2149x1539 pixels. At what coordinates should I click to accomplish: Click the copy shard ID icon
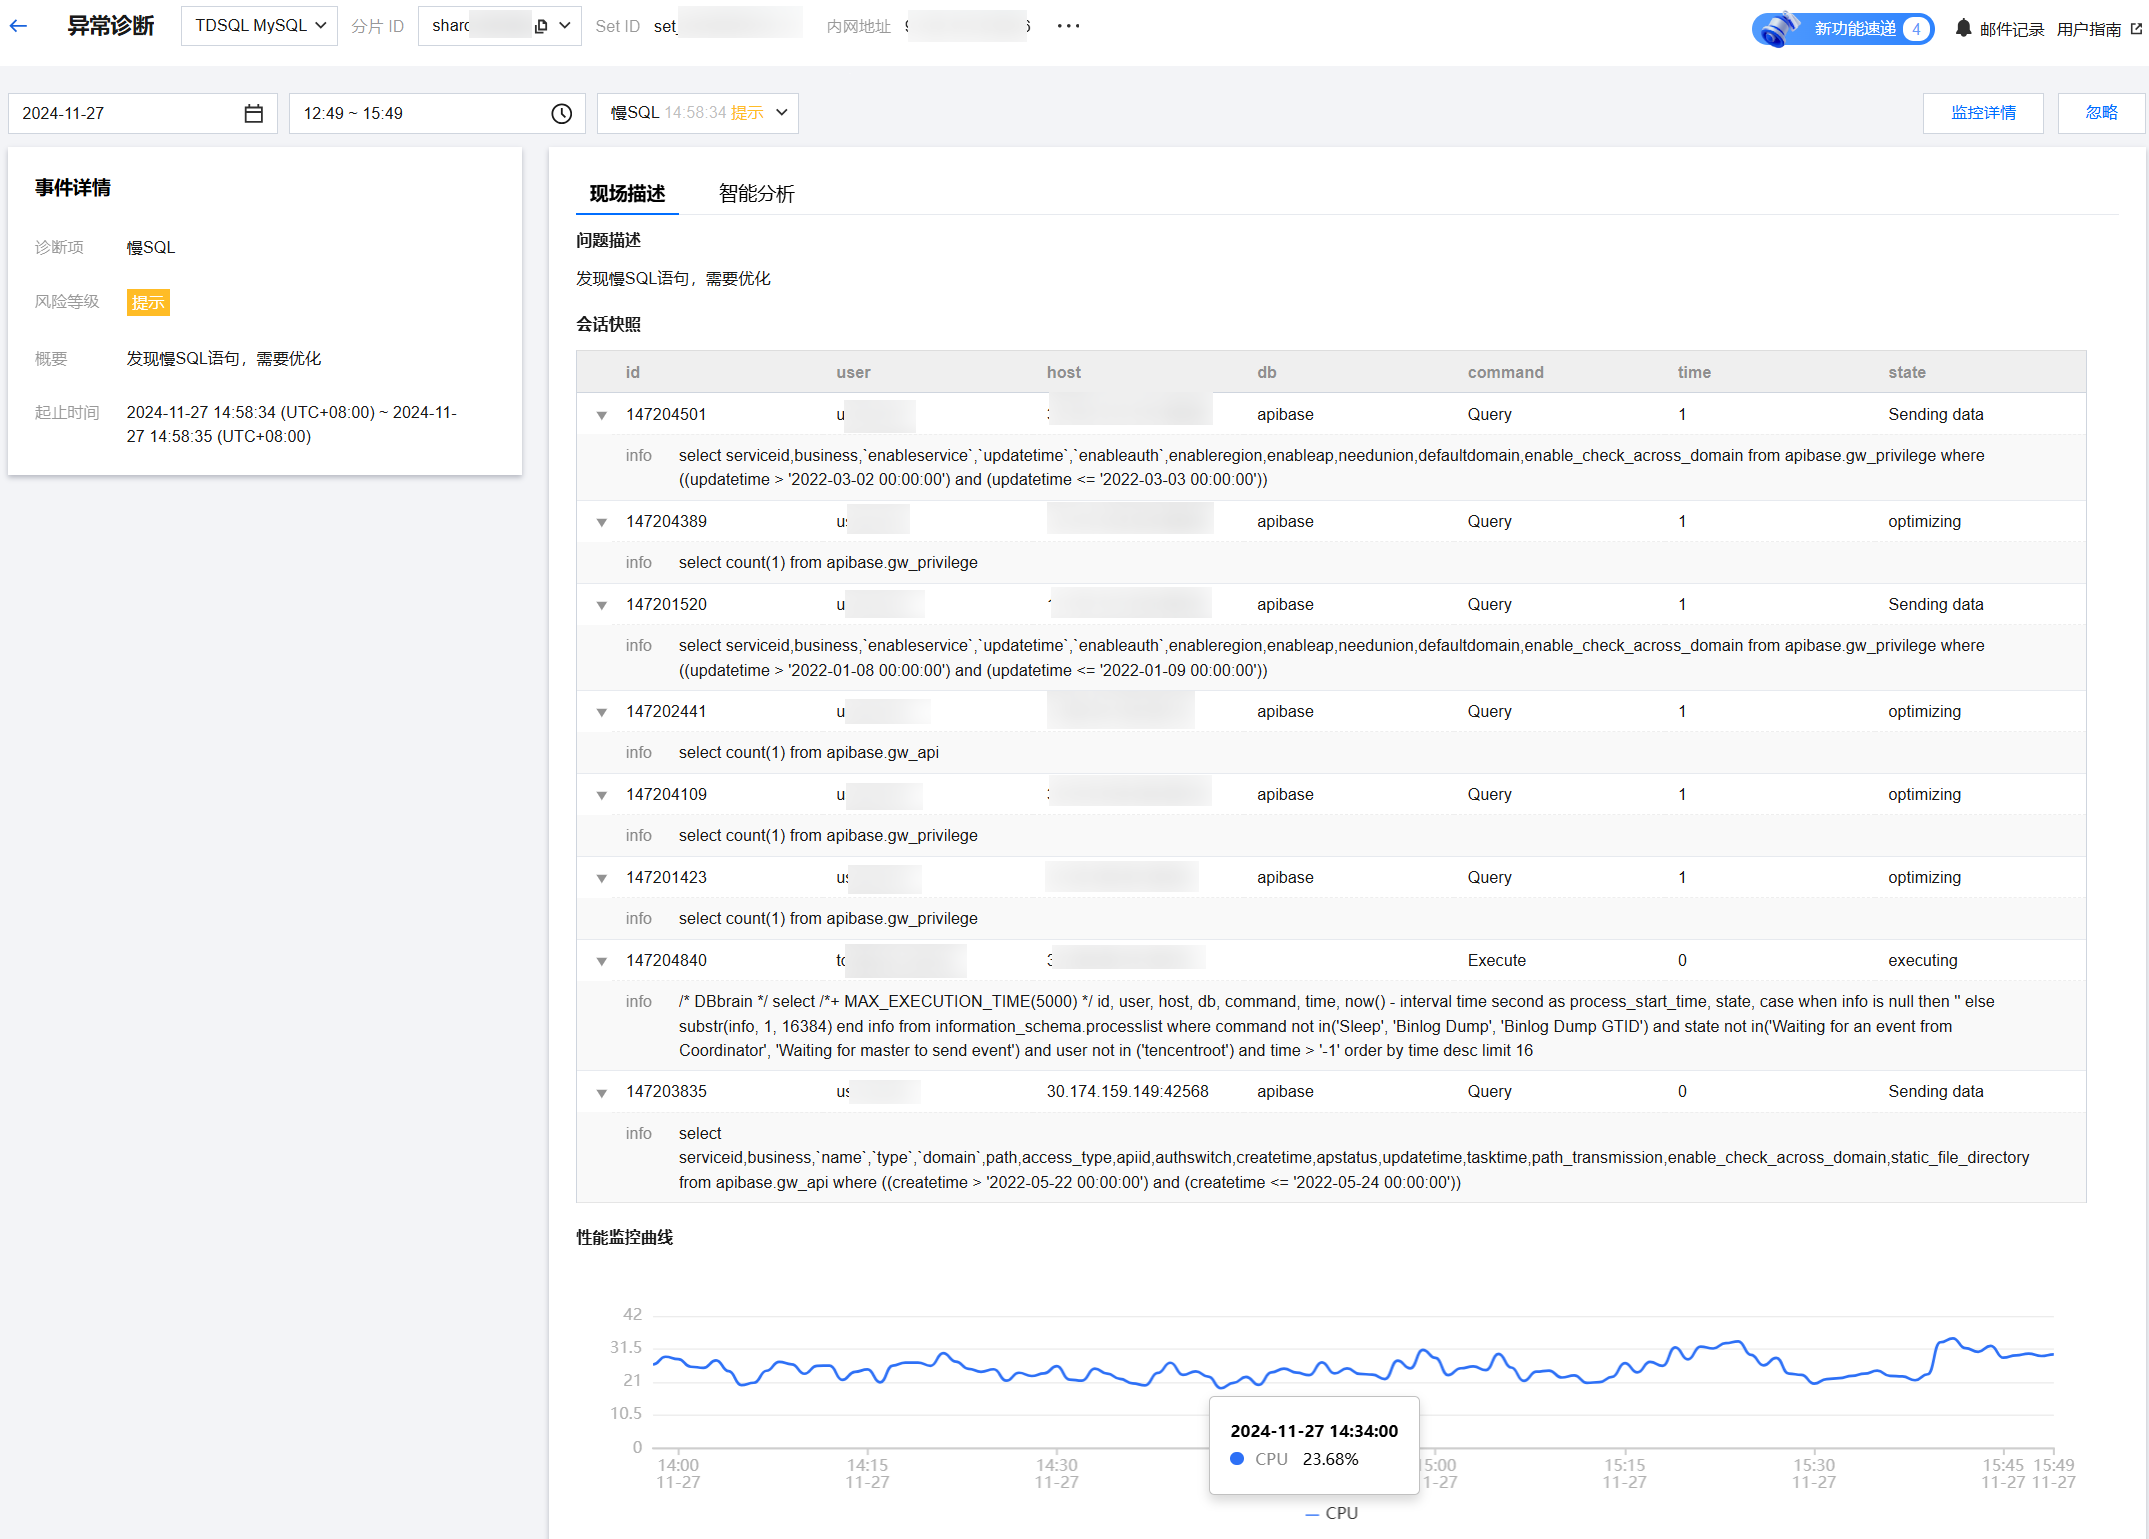click(x=541, y=26)
